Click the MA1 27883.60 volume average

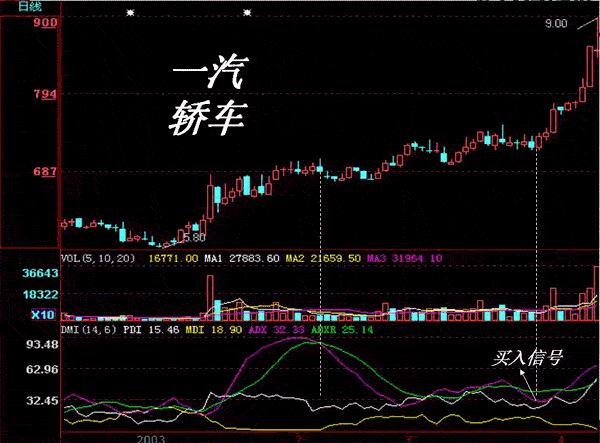[x=242, y=259]
